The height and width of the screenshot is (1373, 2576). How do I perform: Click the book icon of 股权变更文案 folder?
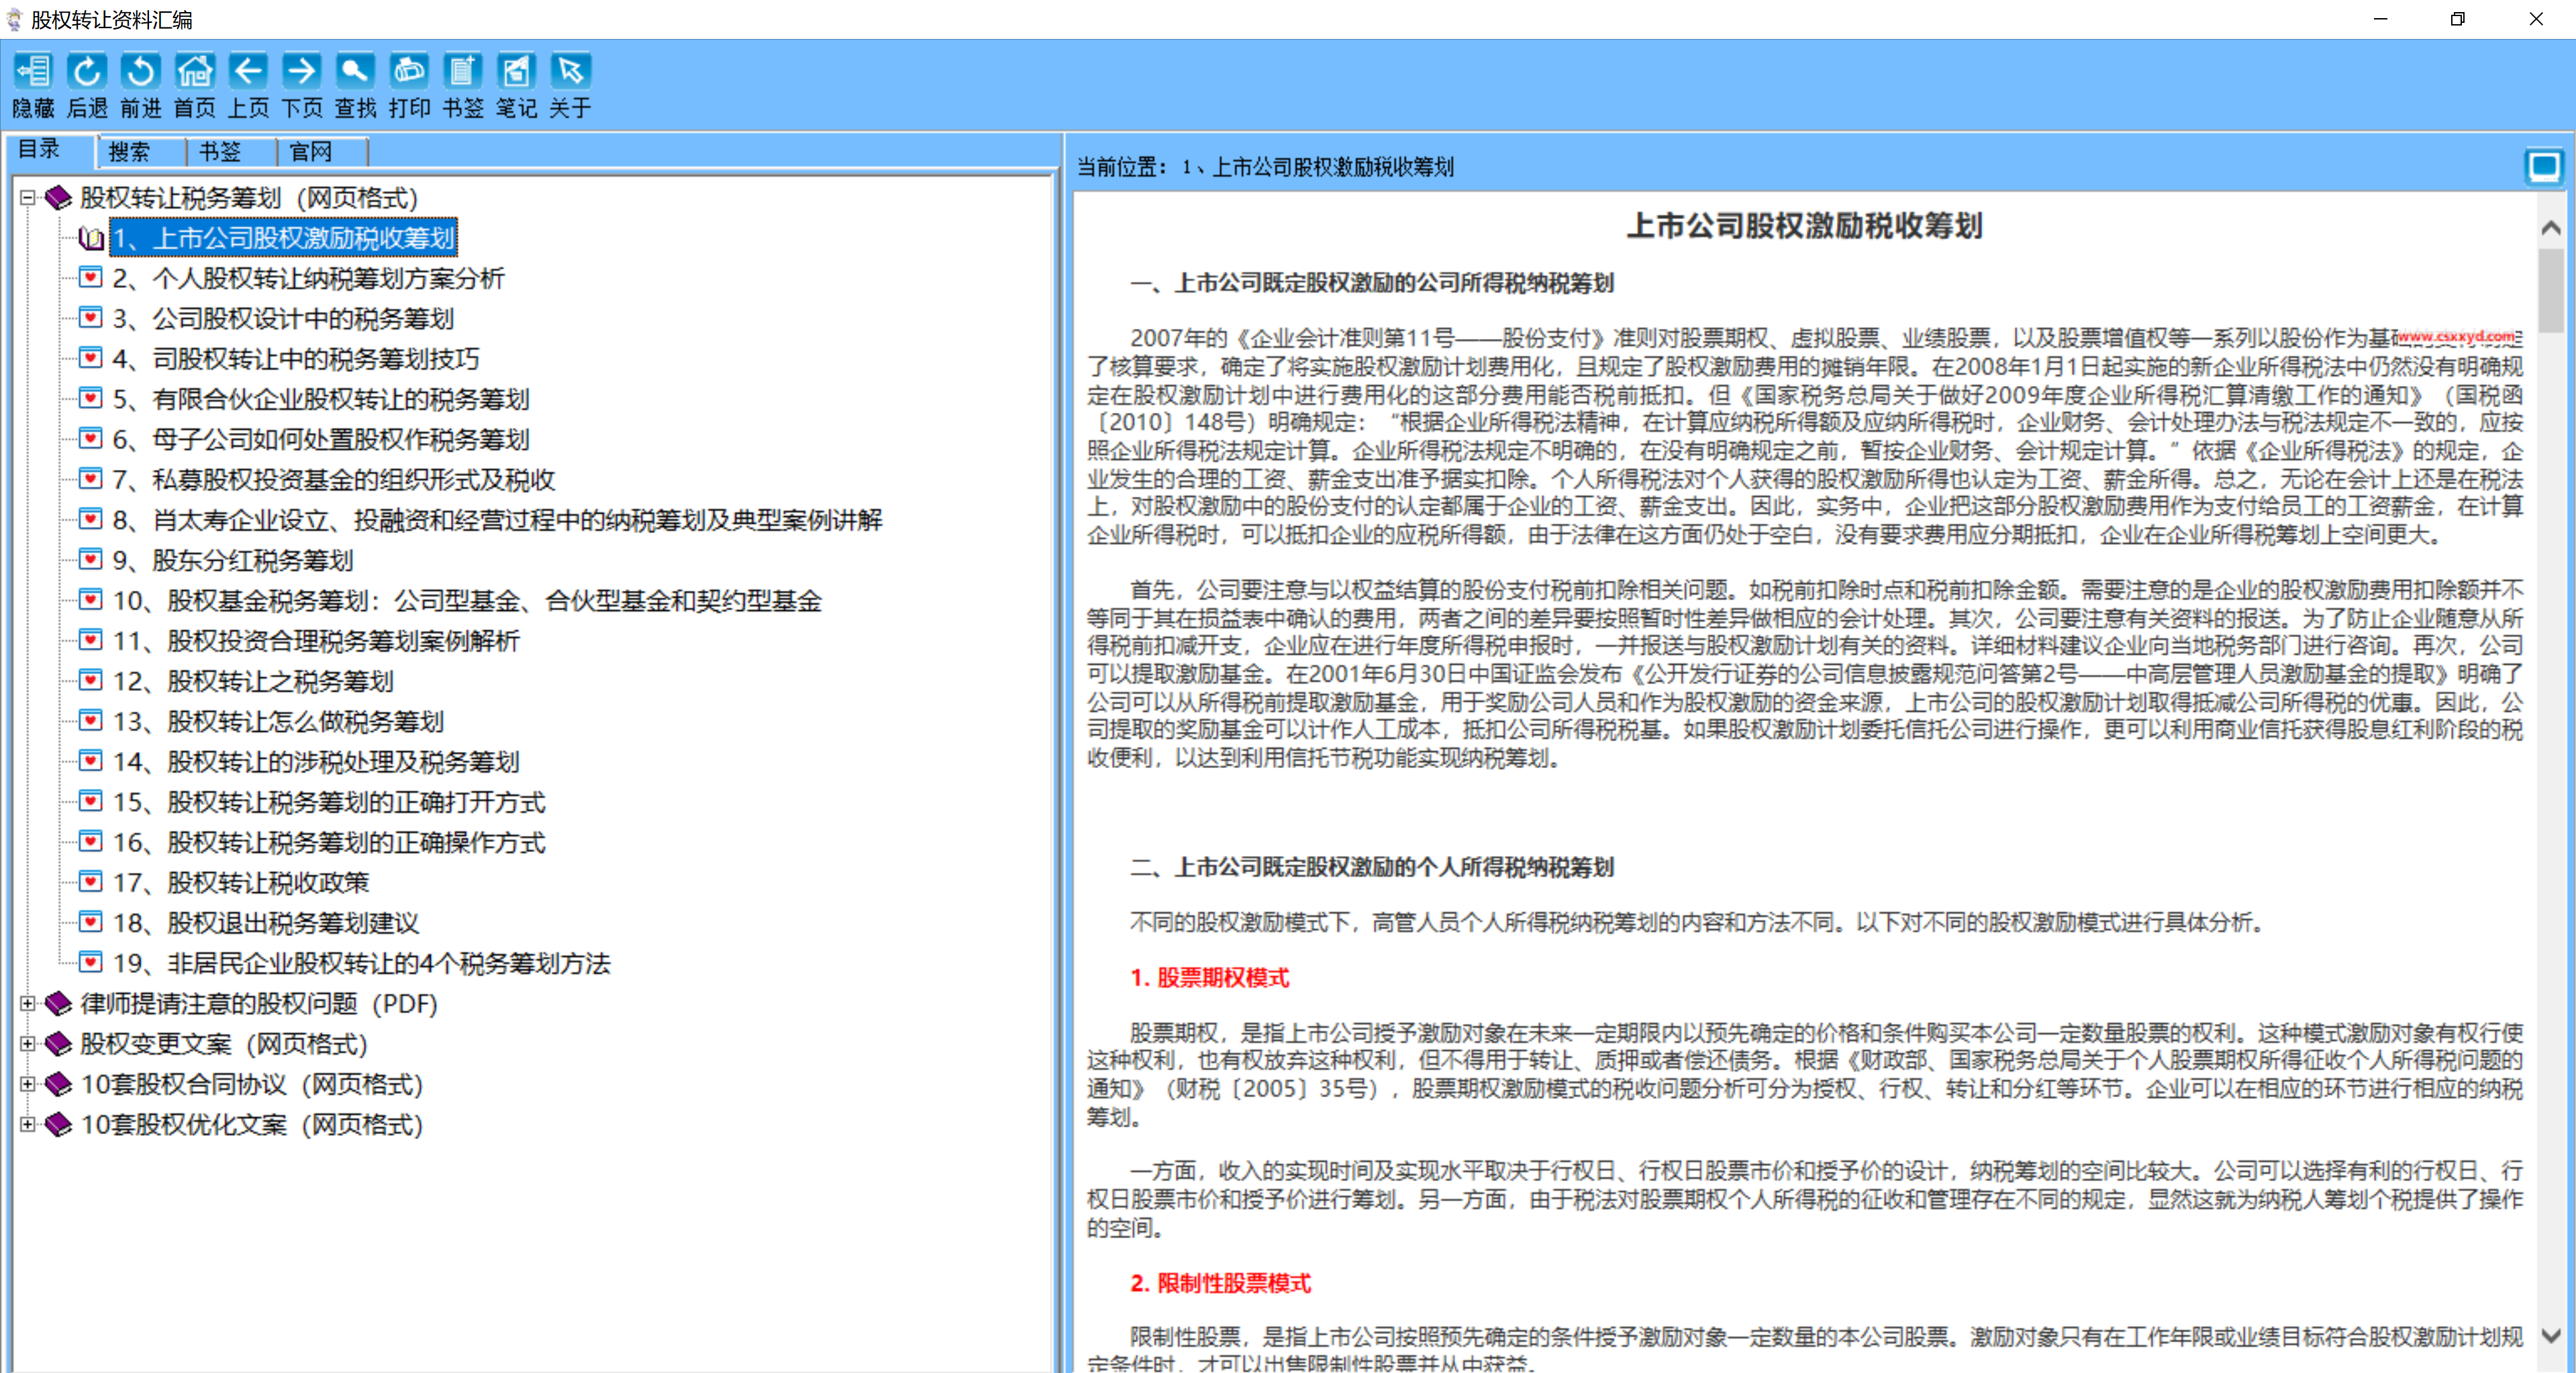coord(59,1043)
